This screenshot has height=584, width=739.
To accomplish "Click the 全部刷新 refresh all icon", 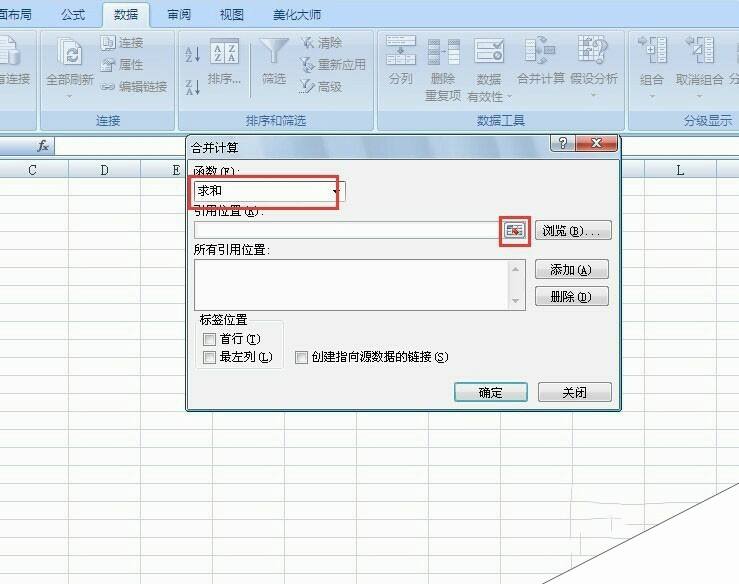I will [x=70, y=52].
